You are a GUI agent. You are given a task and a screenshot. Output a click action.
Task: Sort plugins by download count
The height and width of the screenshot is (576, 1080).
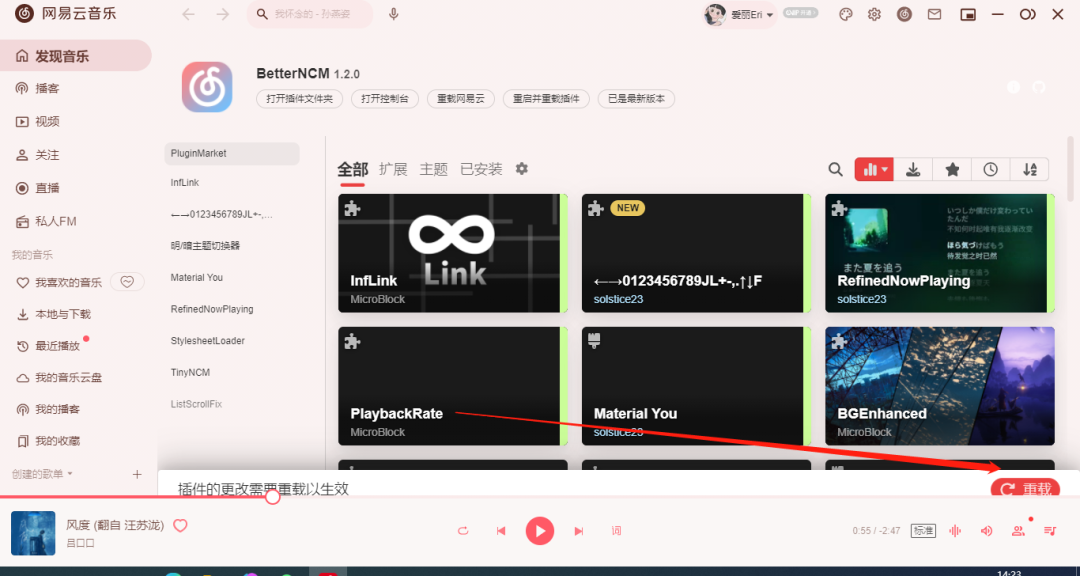click(913, 169)
